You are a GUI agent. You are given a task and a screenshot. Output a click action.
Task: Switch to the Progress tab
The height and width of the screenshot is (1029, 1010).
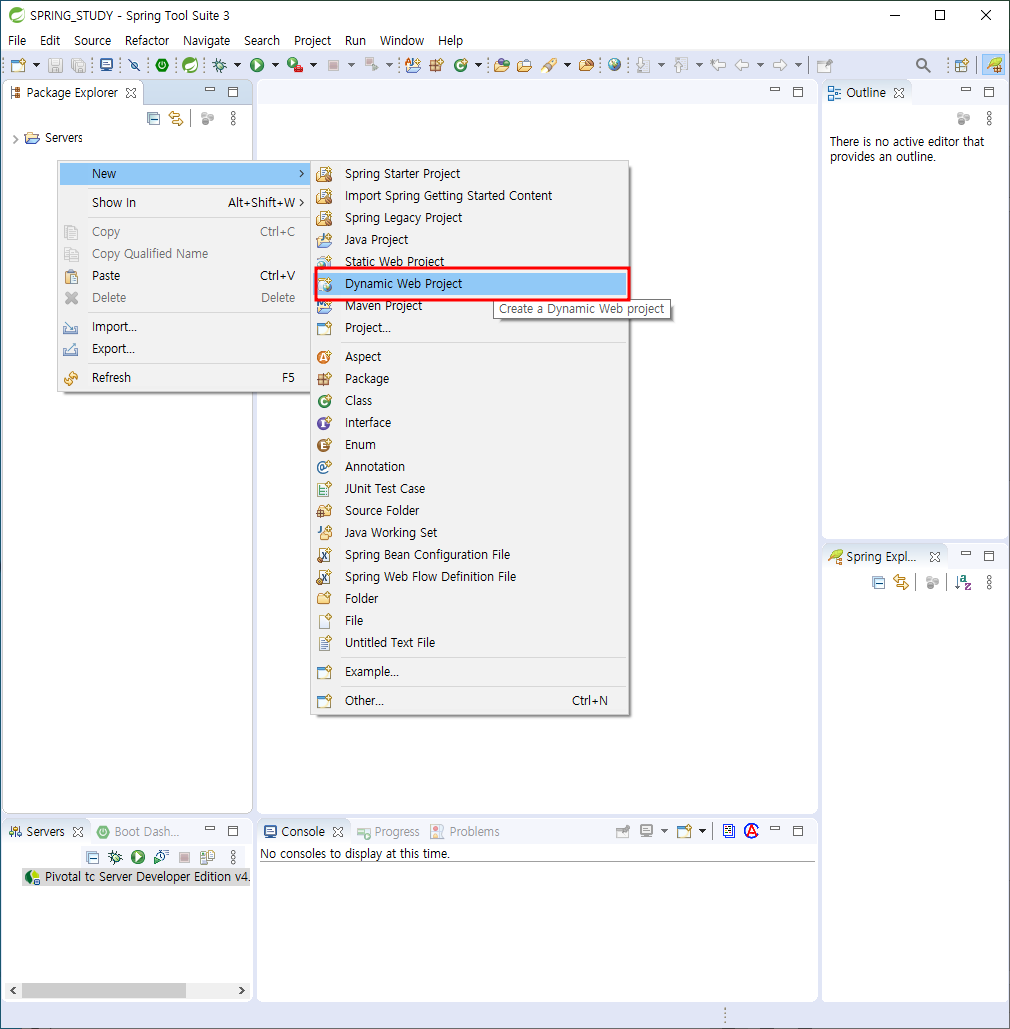point(389,832)
